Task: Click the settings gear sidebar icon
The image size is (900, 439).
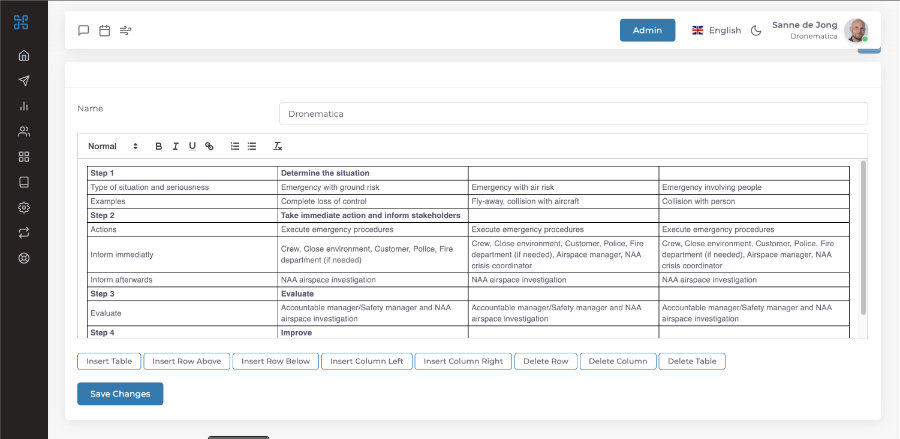Action: 24,207
